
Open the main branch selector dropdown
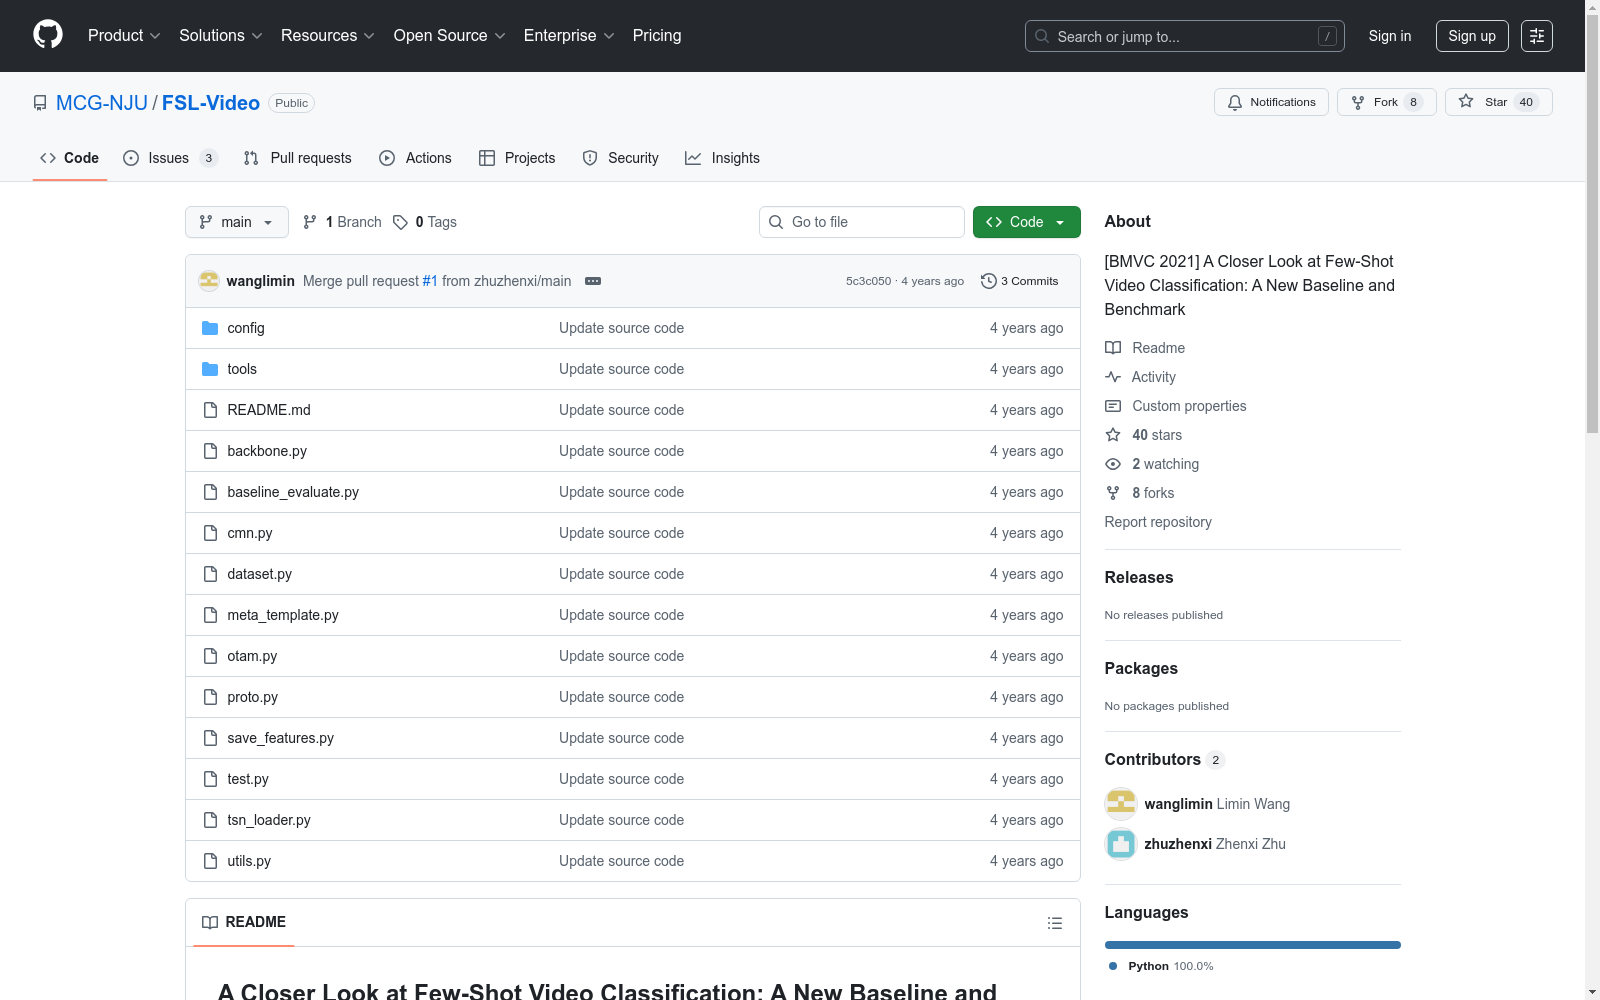237,222
